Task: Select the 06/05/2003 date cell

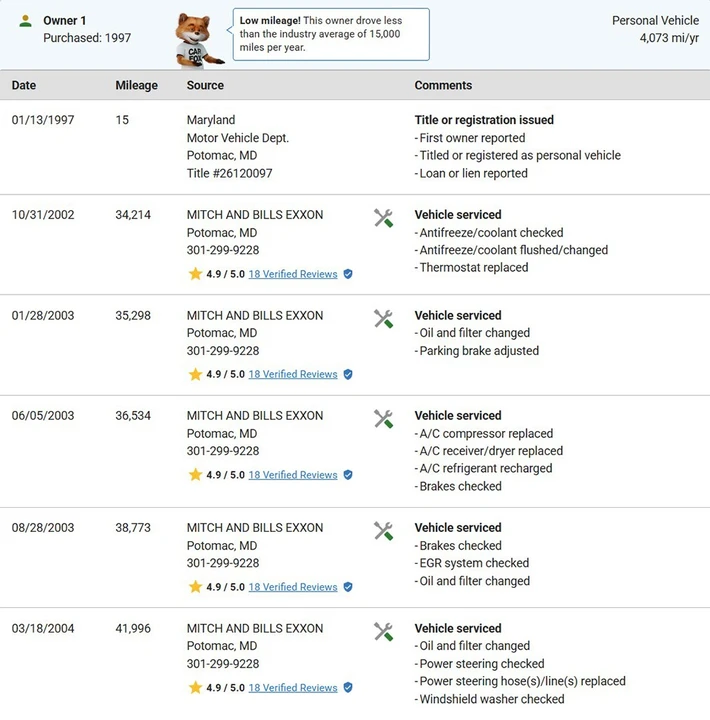Action: (43, 416)
